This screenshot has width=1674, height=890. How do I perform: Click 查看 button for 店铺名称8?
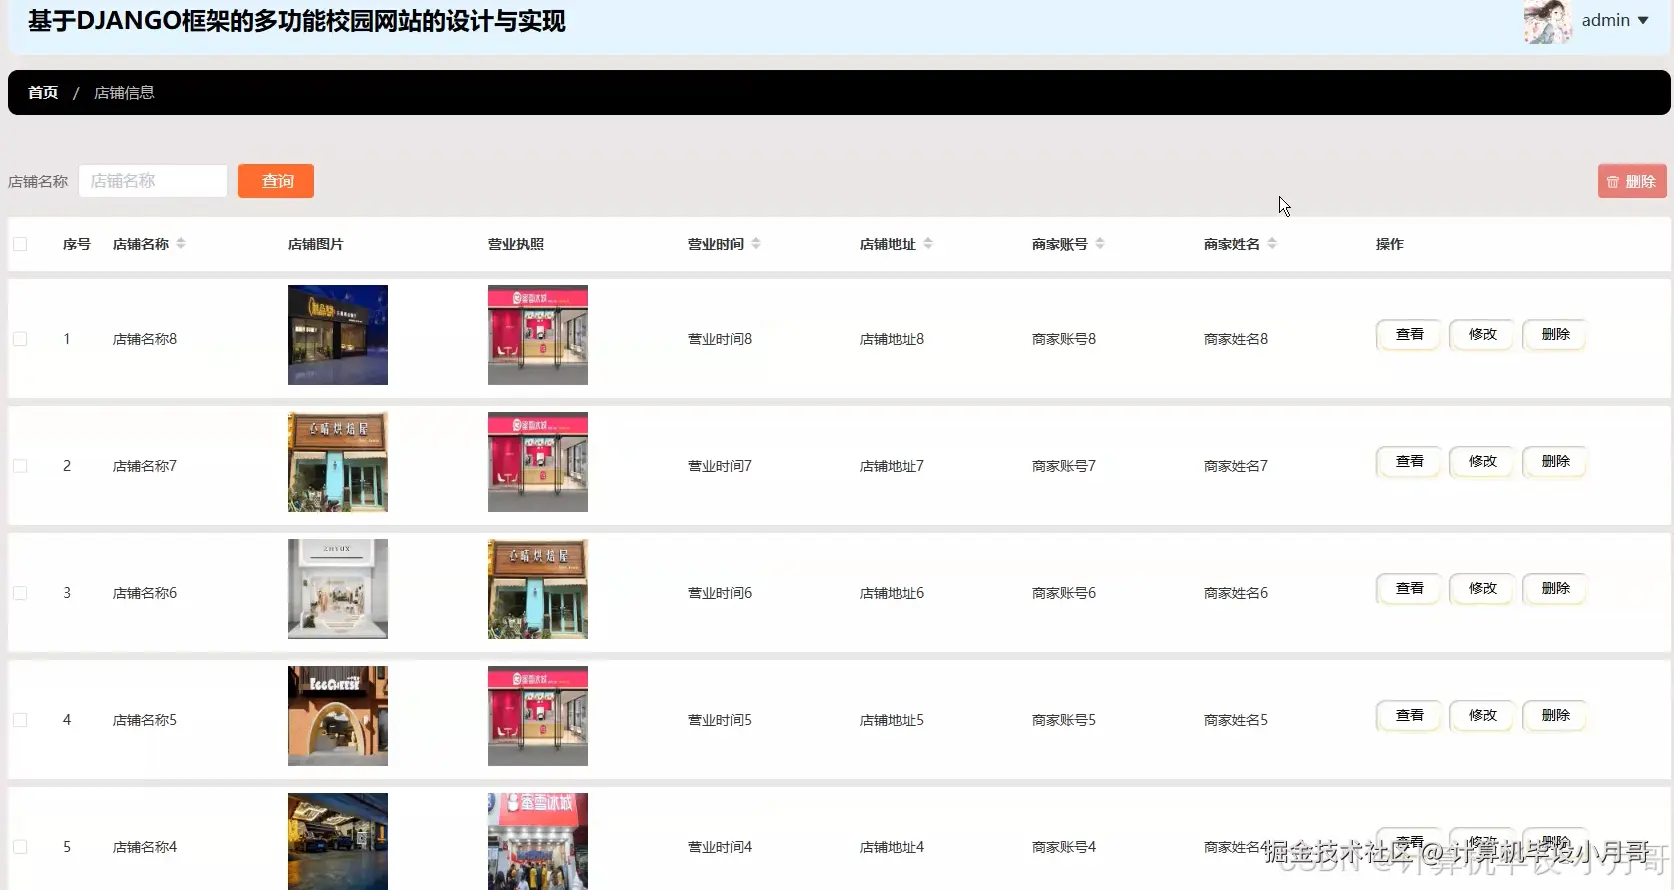point(1409,334)
